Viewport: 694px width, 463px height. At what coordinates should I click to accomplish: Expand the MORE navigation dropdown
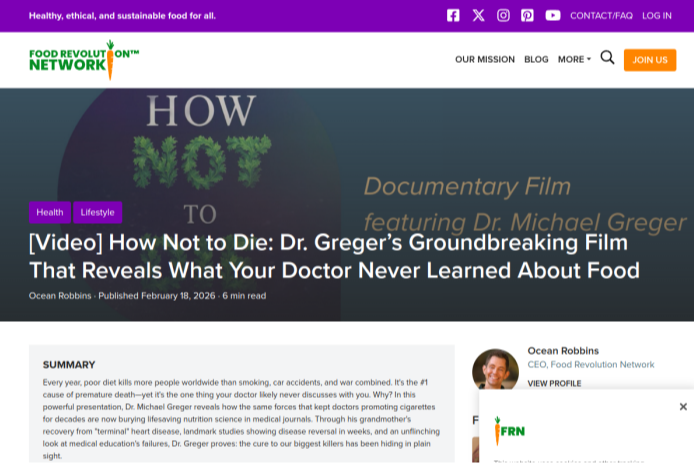[x=574, y=59]
